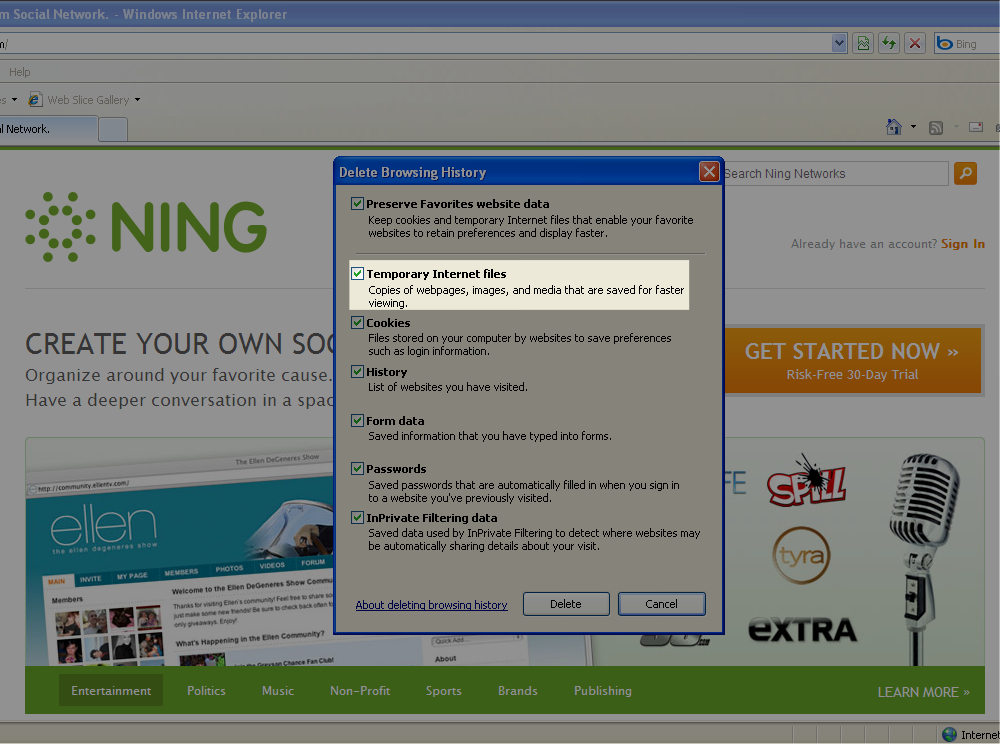
Task: Click the orange Ning search magnifier button
Action: click(966, 173)
